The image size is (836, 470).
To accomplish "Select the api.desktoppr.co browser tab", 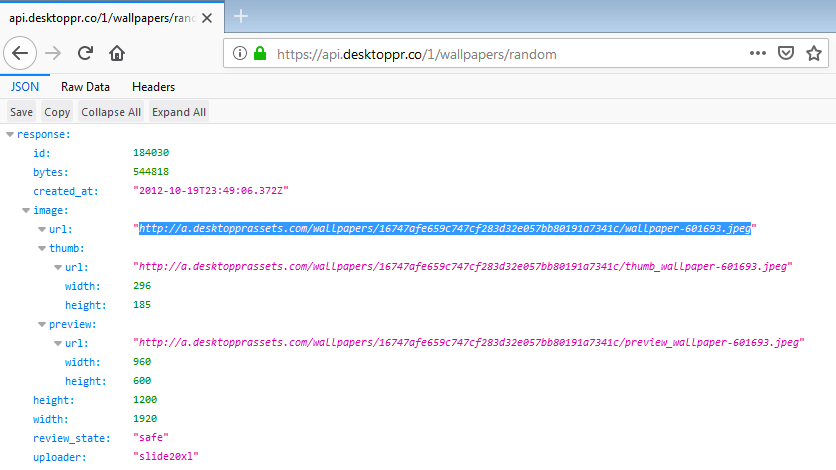I will (x=112, y=18).
